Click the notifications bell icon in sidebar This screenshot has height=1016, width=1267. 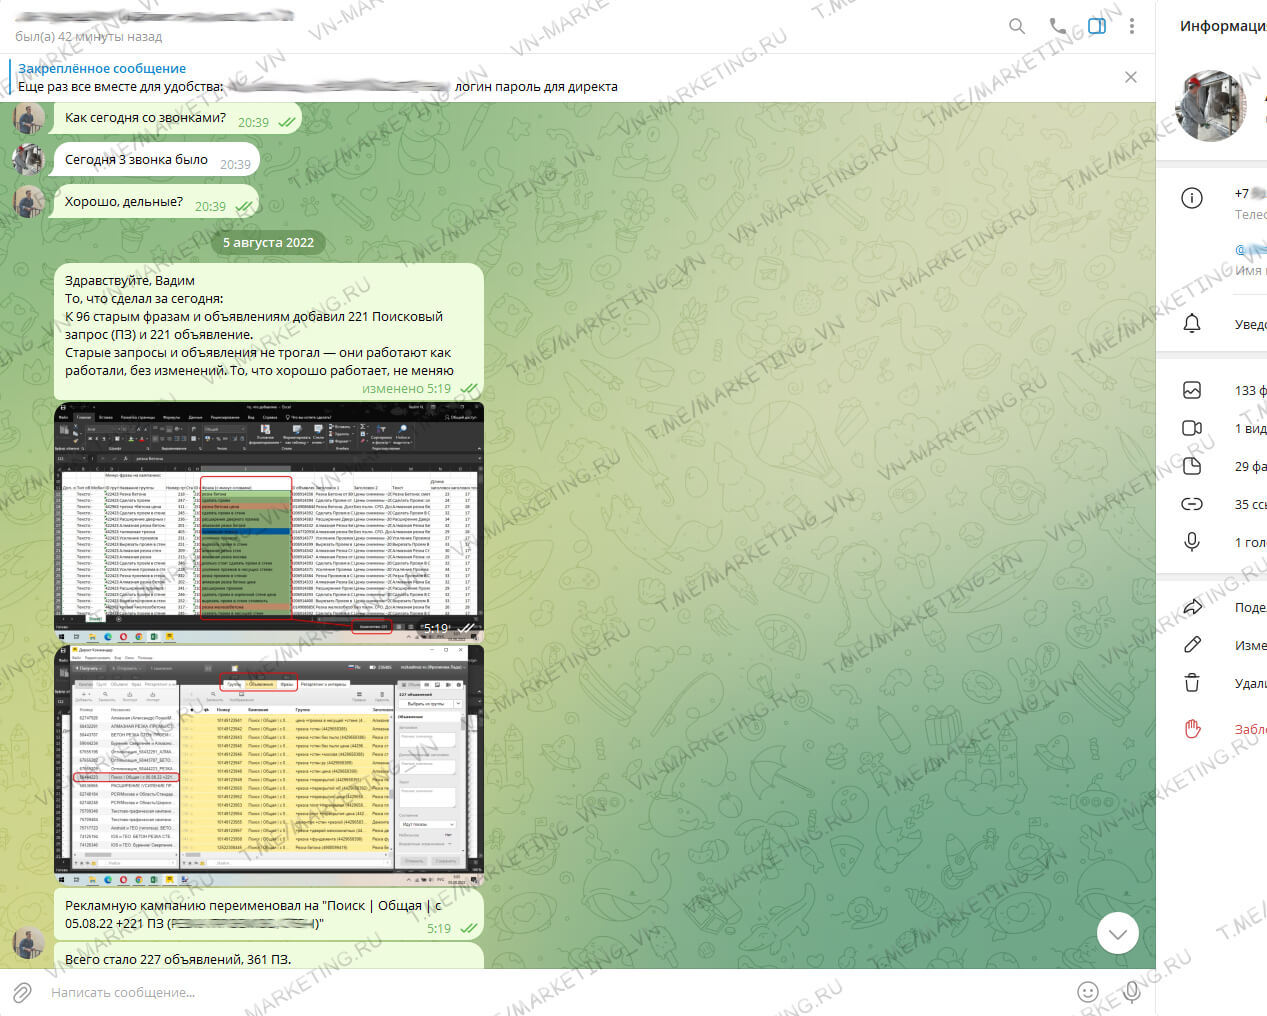click(x=1192, y=323)
